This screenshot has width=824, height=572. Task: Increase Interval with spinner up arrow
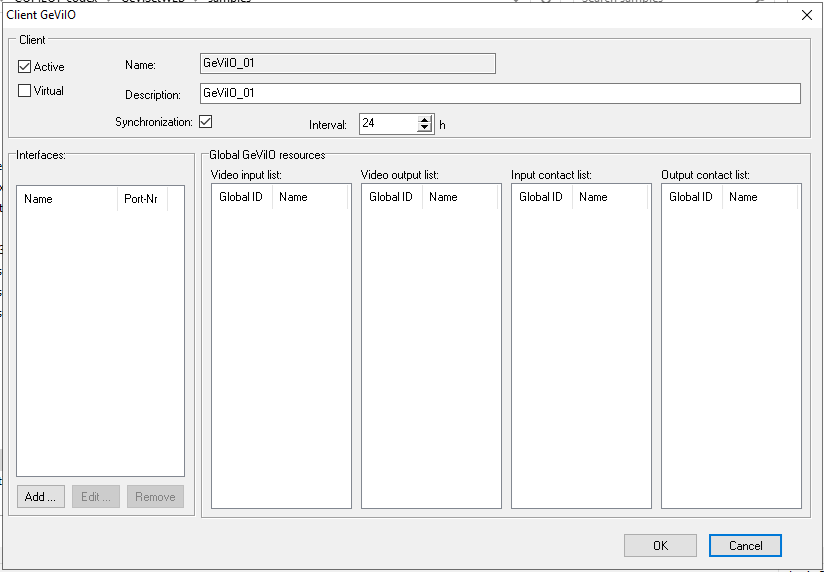[425, 119]
